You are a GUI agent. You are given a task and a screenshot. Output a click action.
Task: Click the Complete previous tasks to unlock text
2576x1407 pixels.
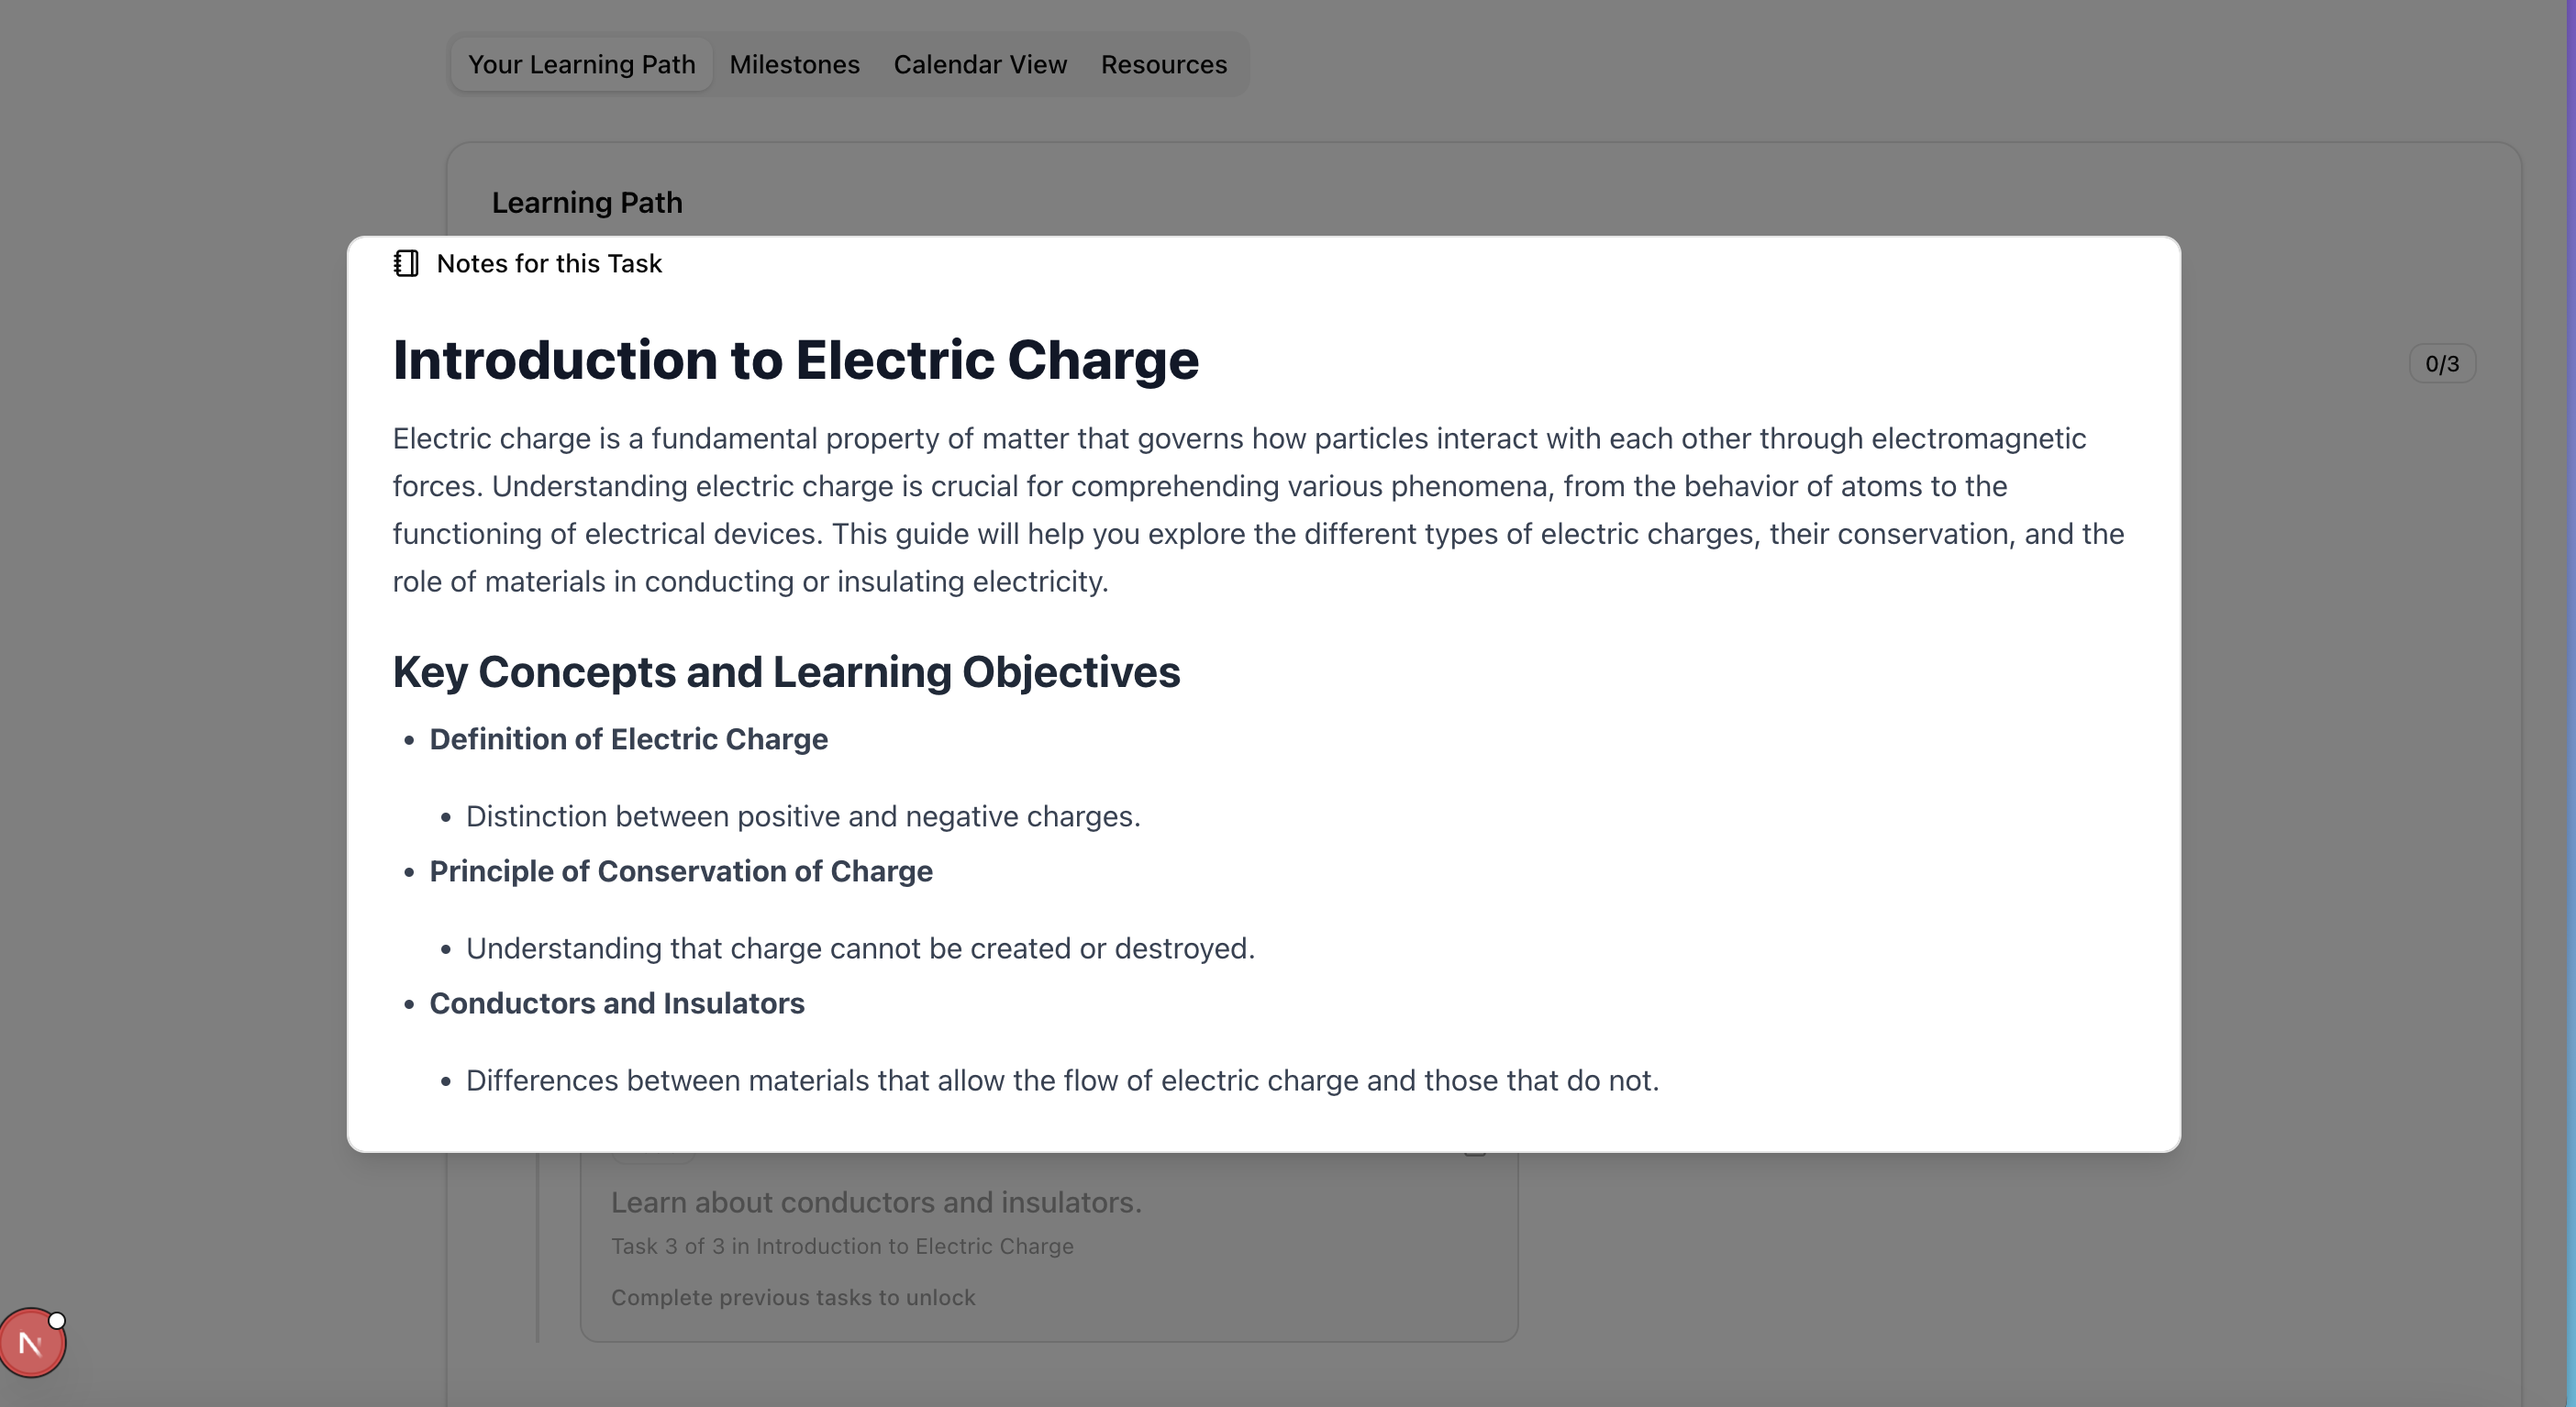pyautogui.click(x=793, y=1297)
